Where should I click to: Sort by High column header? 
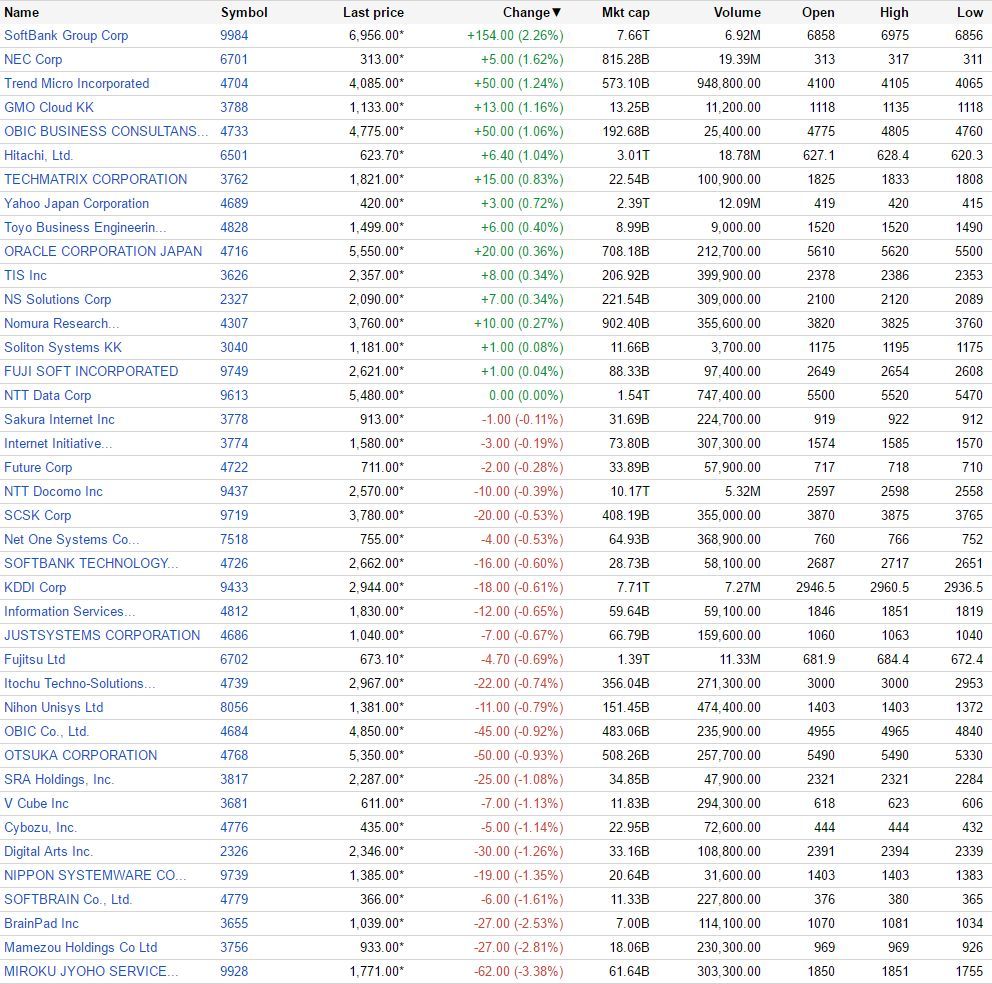[894, 12]
